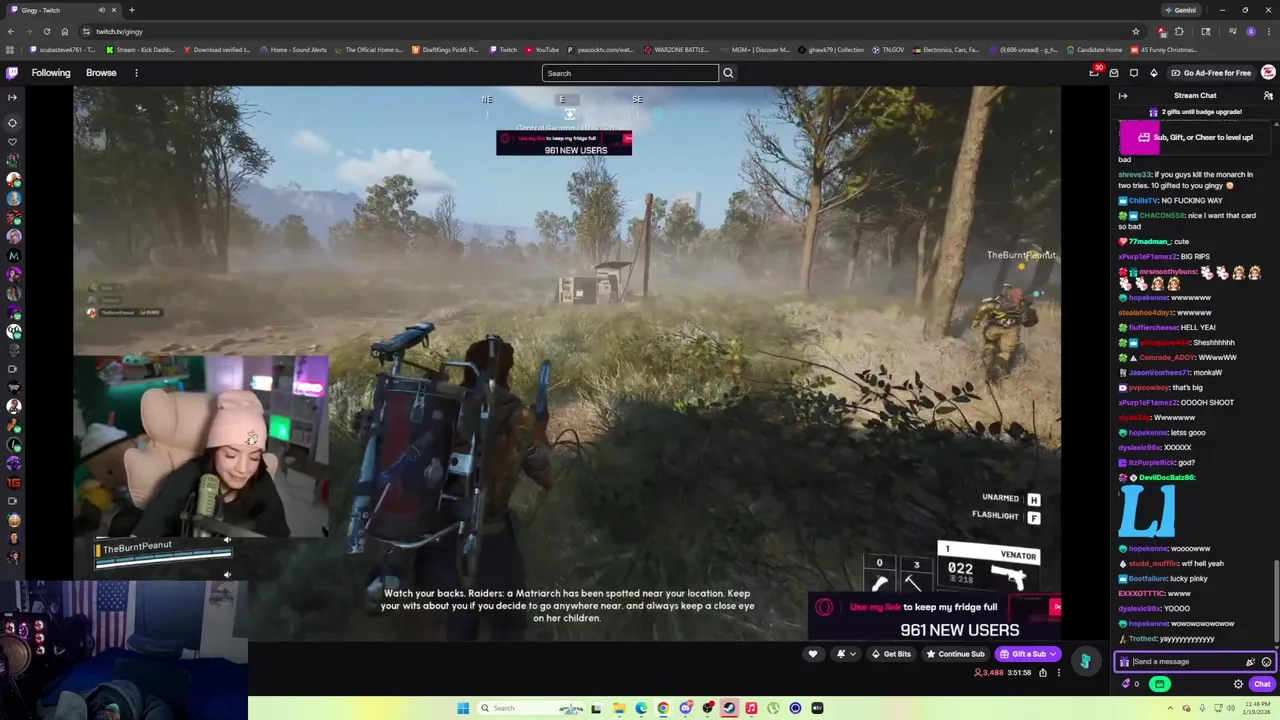1280x720 pixels.
Task: Reload the page
Action: 46,31
